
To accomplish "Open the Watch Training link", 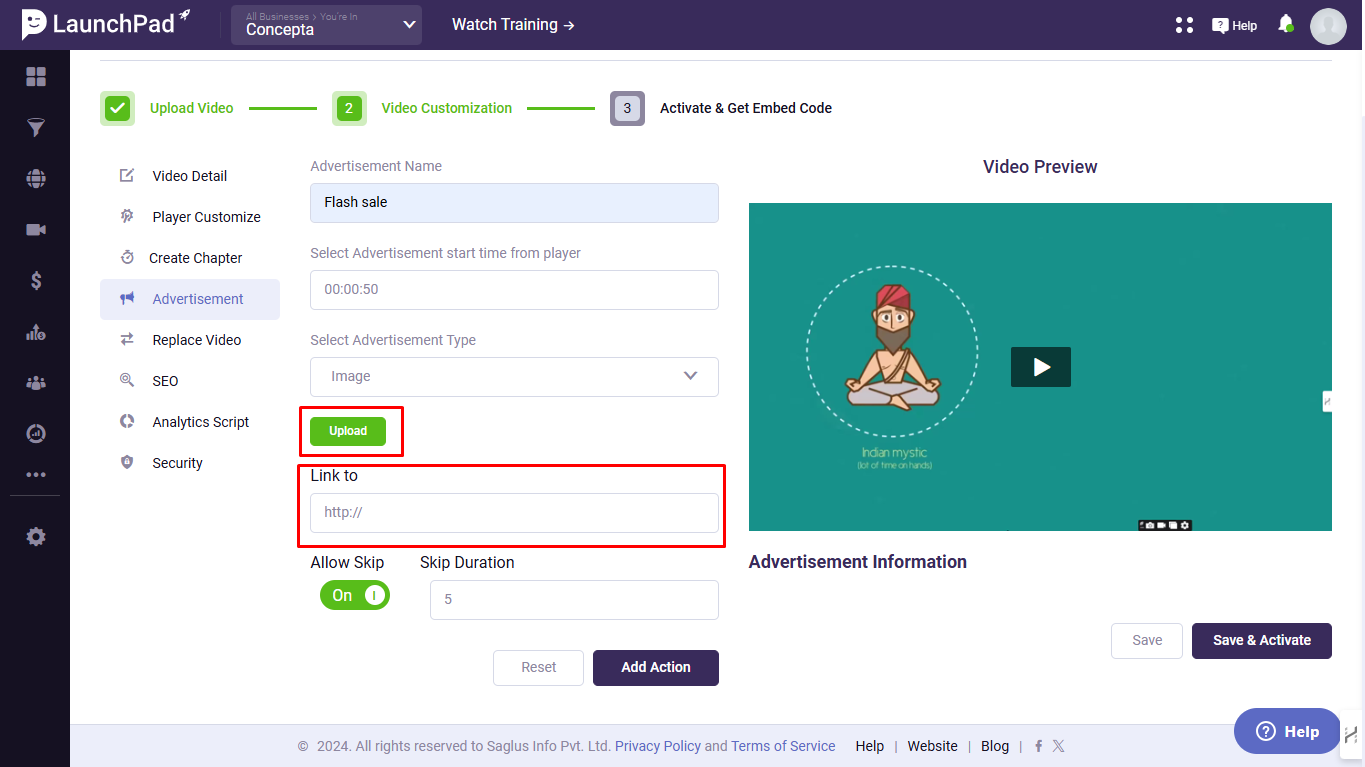I will tap(513, 25).
